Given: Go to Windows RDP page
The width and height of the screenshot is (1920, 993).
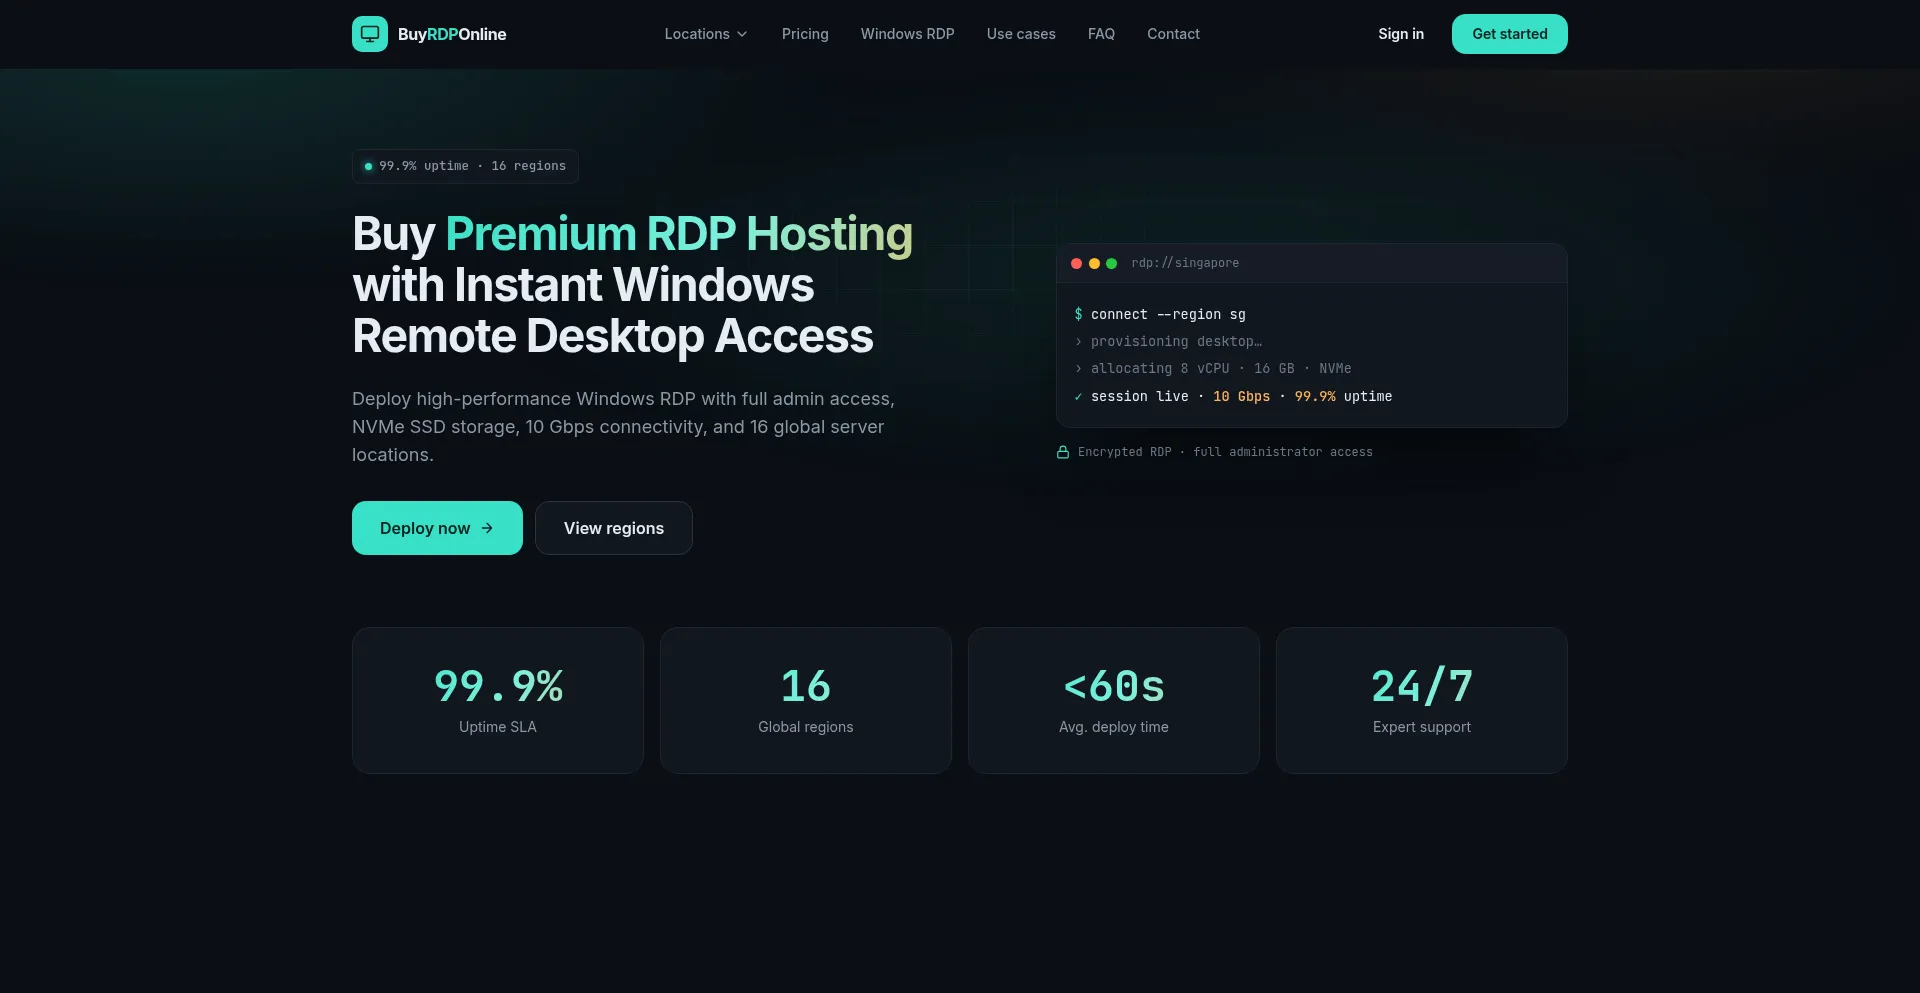Looking at the screenshot, I should tap(907, 34).
